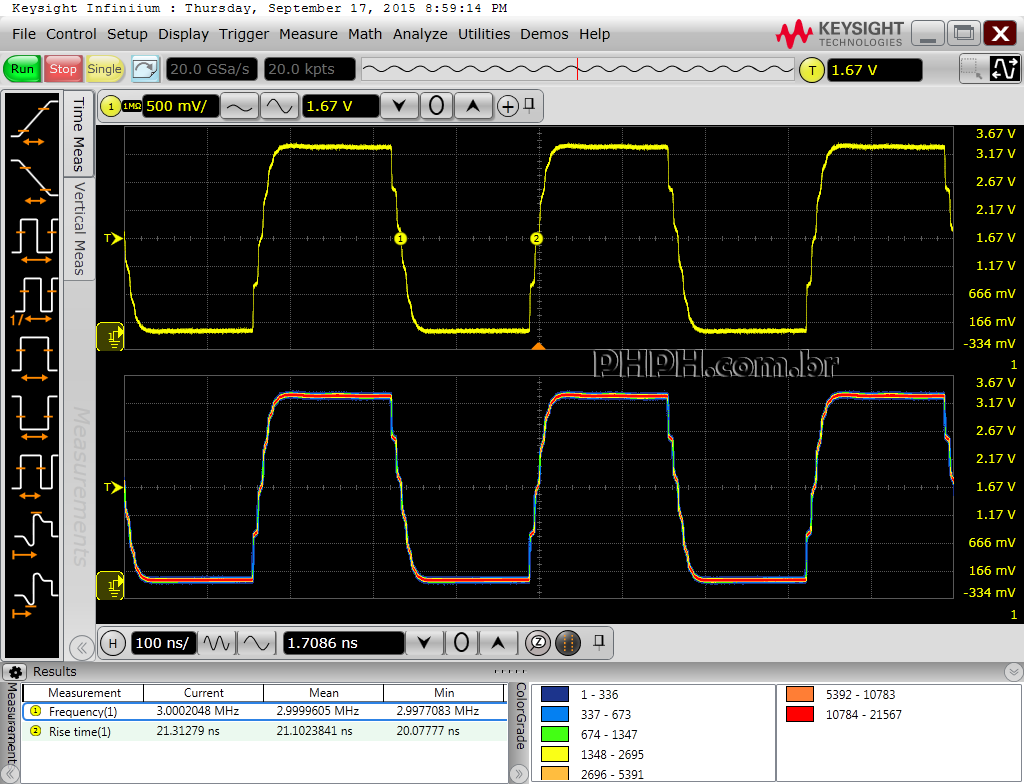Click the dark blue 1 - 336 swatch
Viewport: 1024px width, 784px height.
pos(554,694)
